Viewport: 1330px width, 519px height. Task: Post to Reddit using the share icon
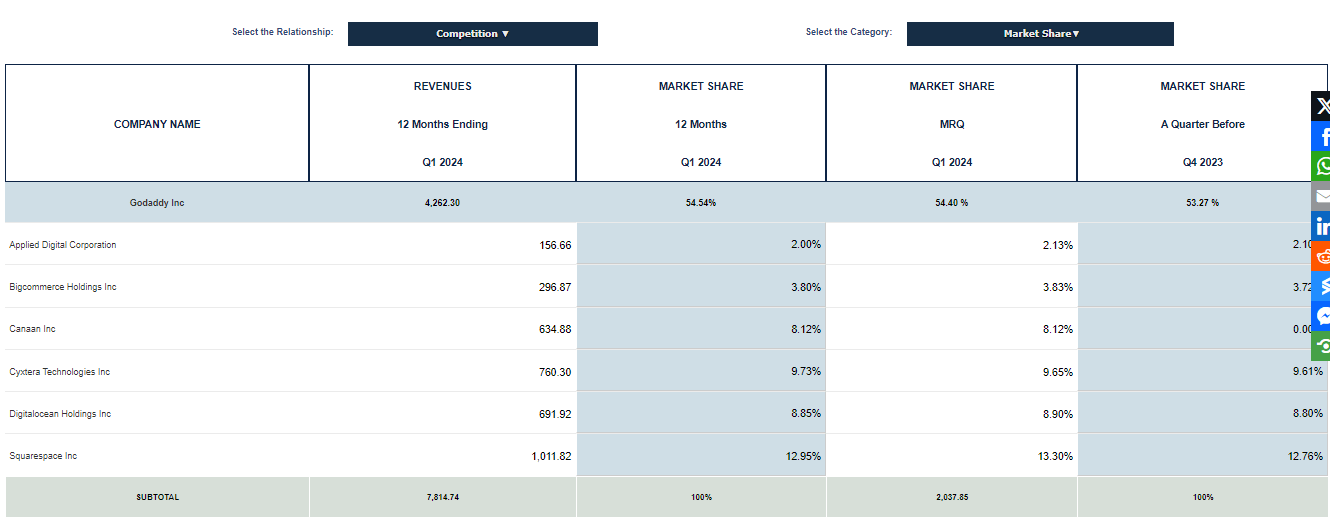coord(1321,256)
